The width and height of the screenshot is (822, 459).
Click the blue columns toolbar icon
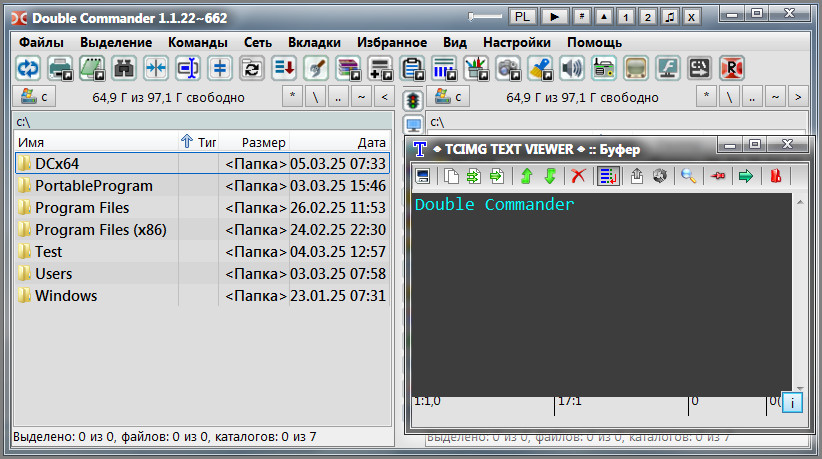(444, 68)
